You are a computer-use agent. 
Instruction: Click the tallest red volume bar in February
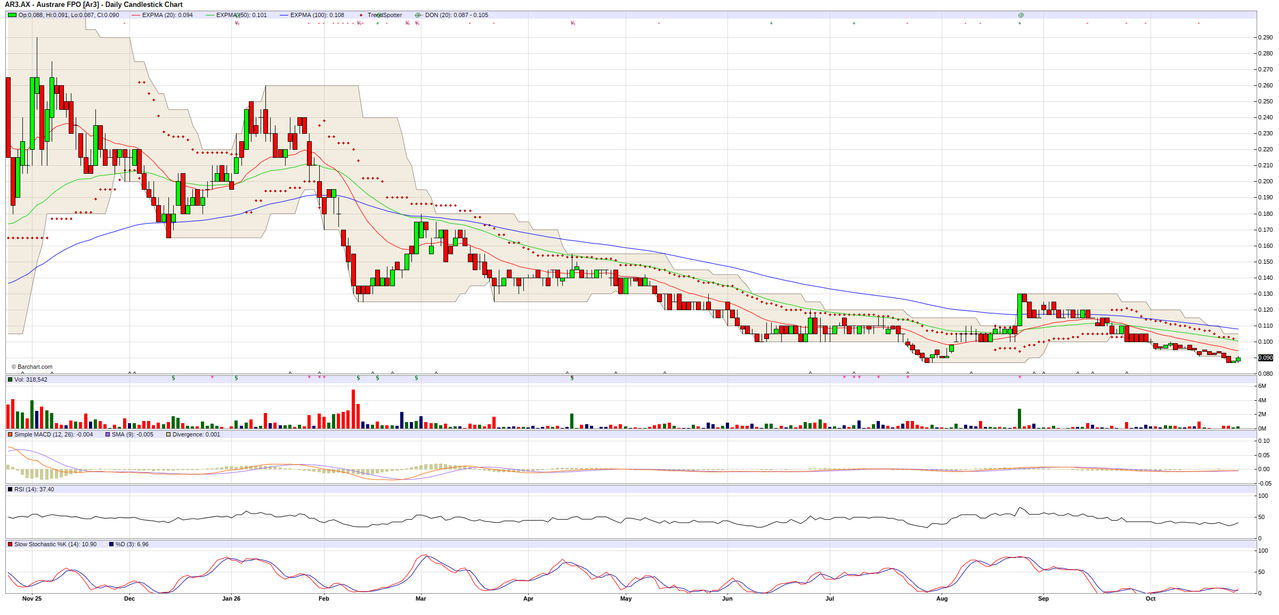(x=353, y=408)
